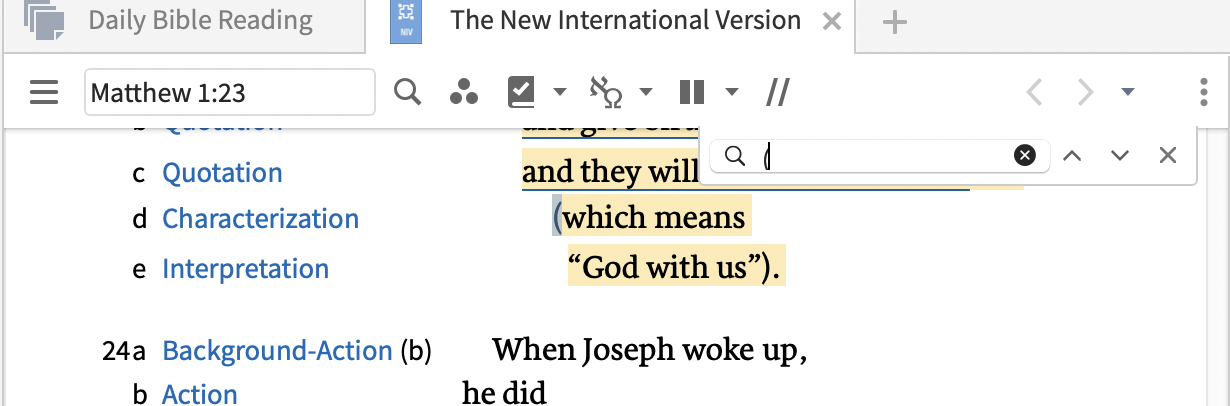Close The New International Version tab
The width and height of the screenshot is (1230, 406).
(831, 21)
